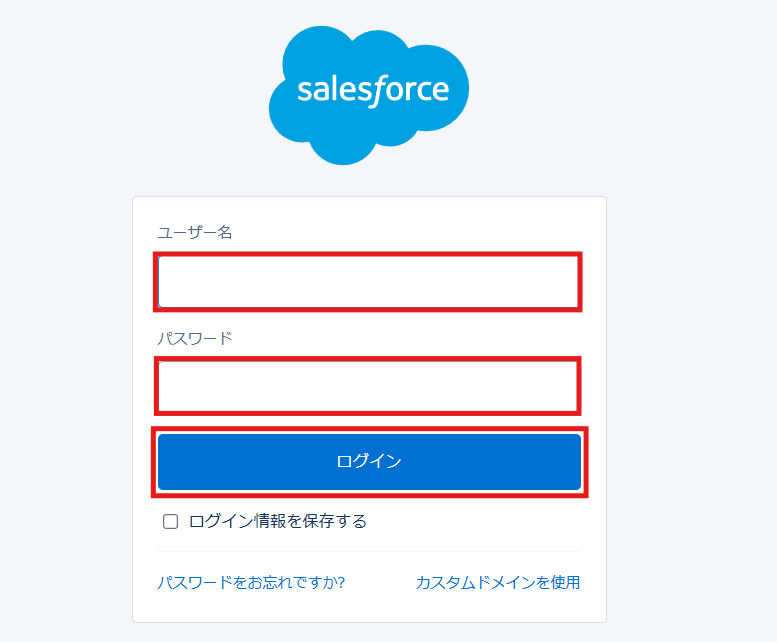The image size is (777, 642).
Task: Click the ユーザー名 field label
Action: 195,232
